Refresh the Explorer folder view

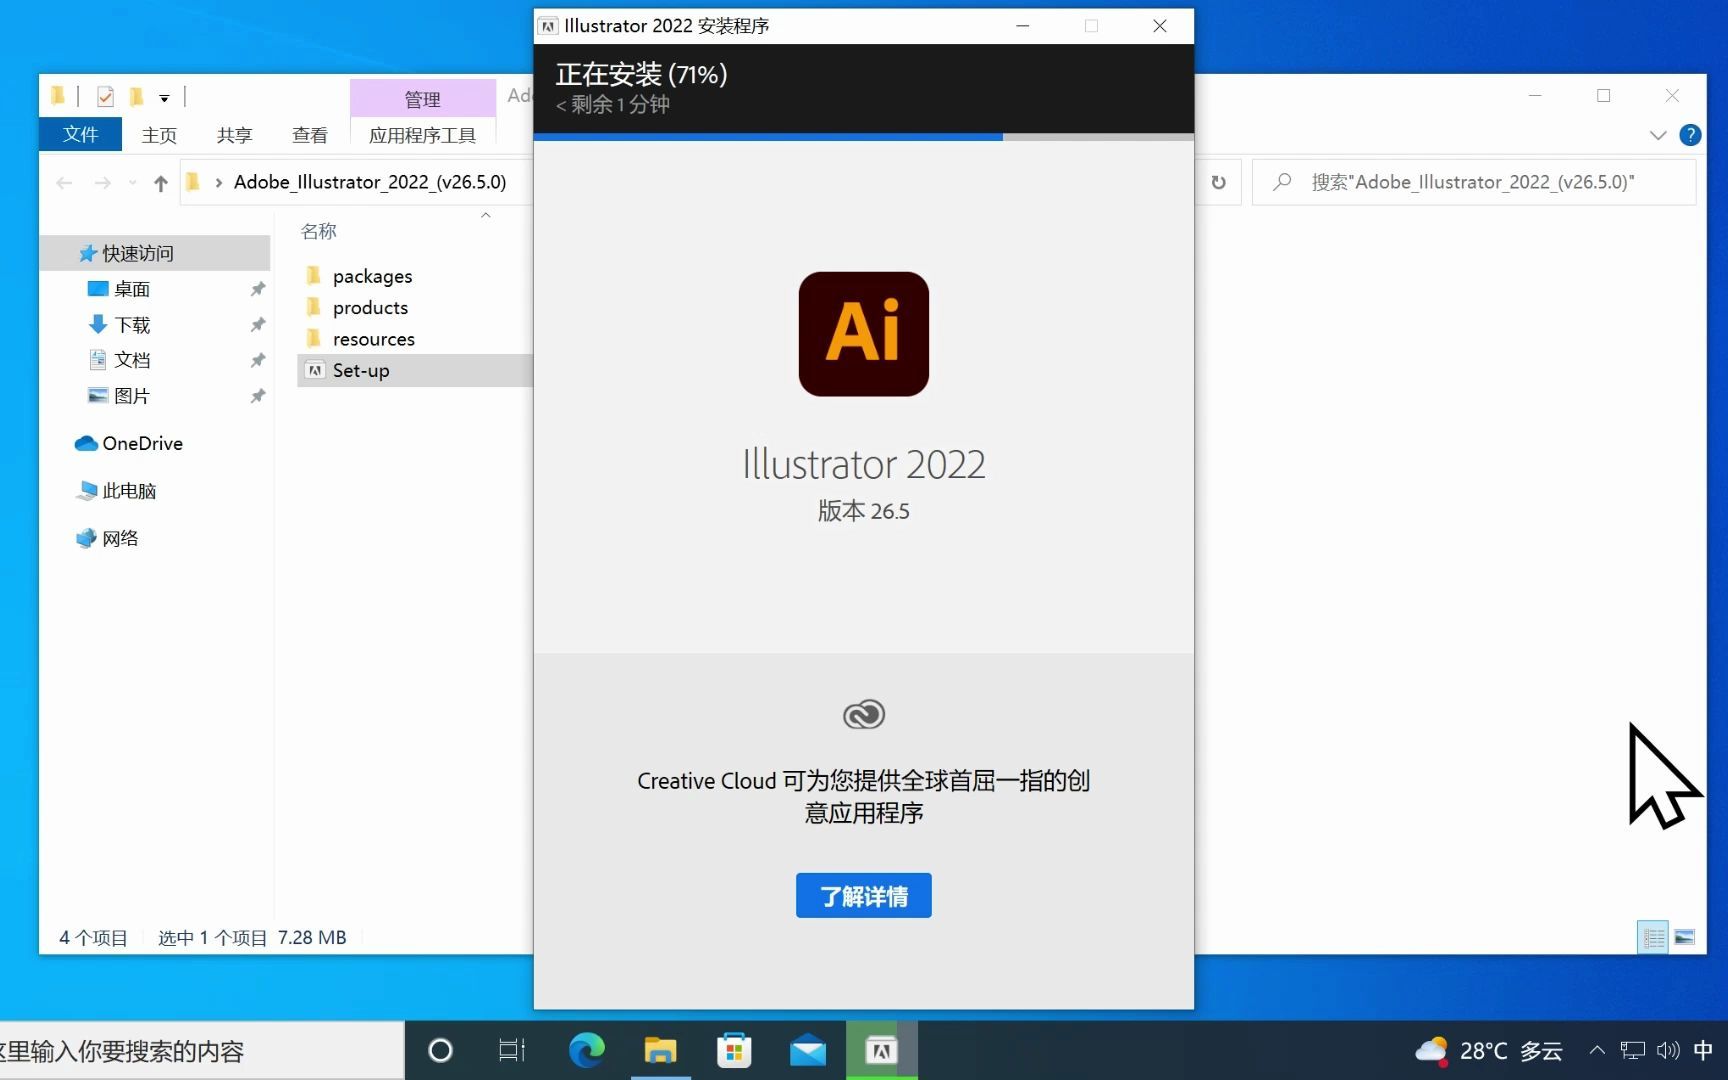pyautogui.click(x=1218, y=182)
